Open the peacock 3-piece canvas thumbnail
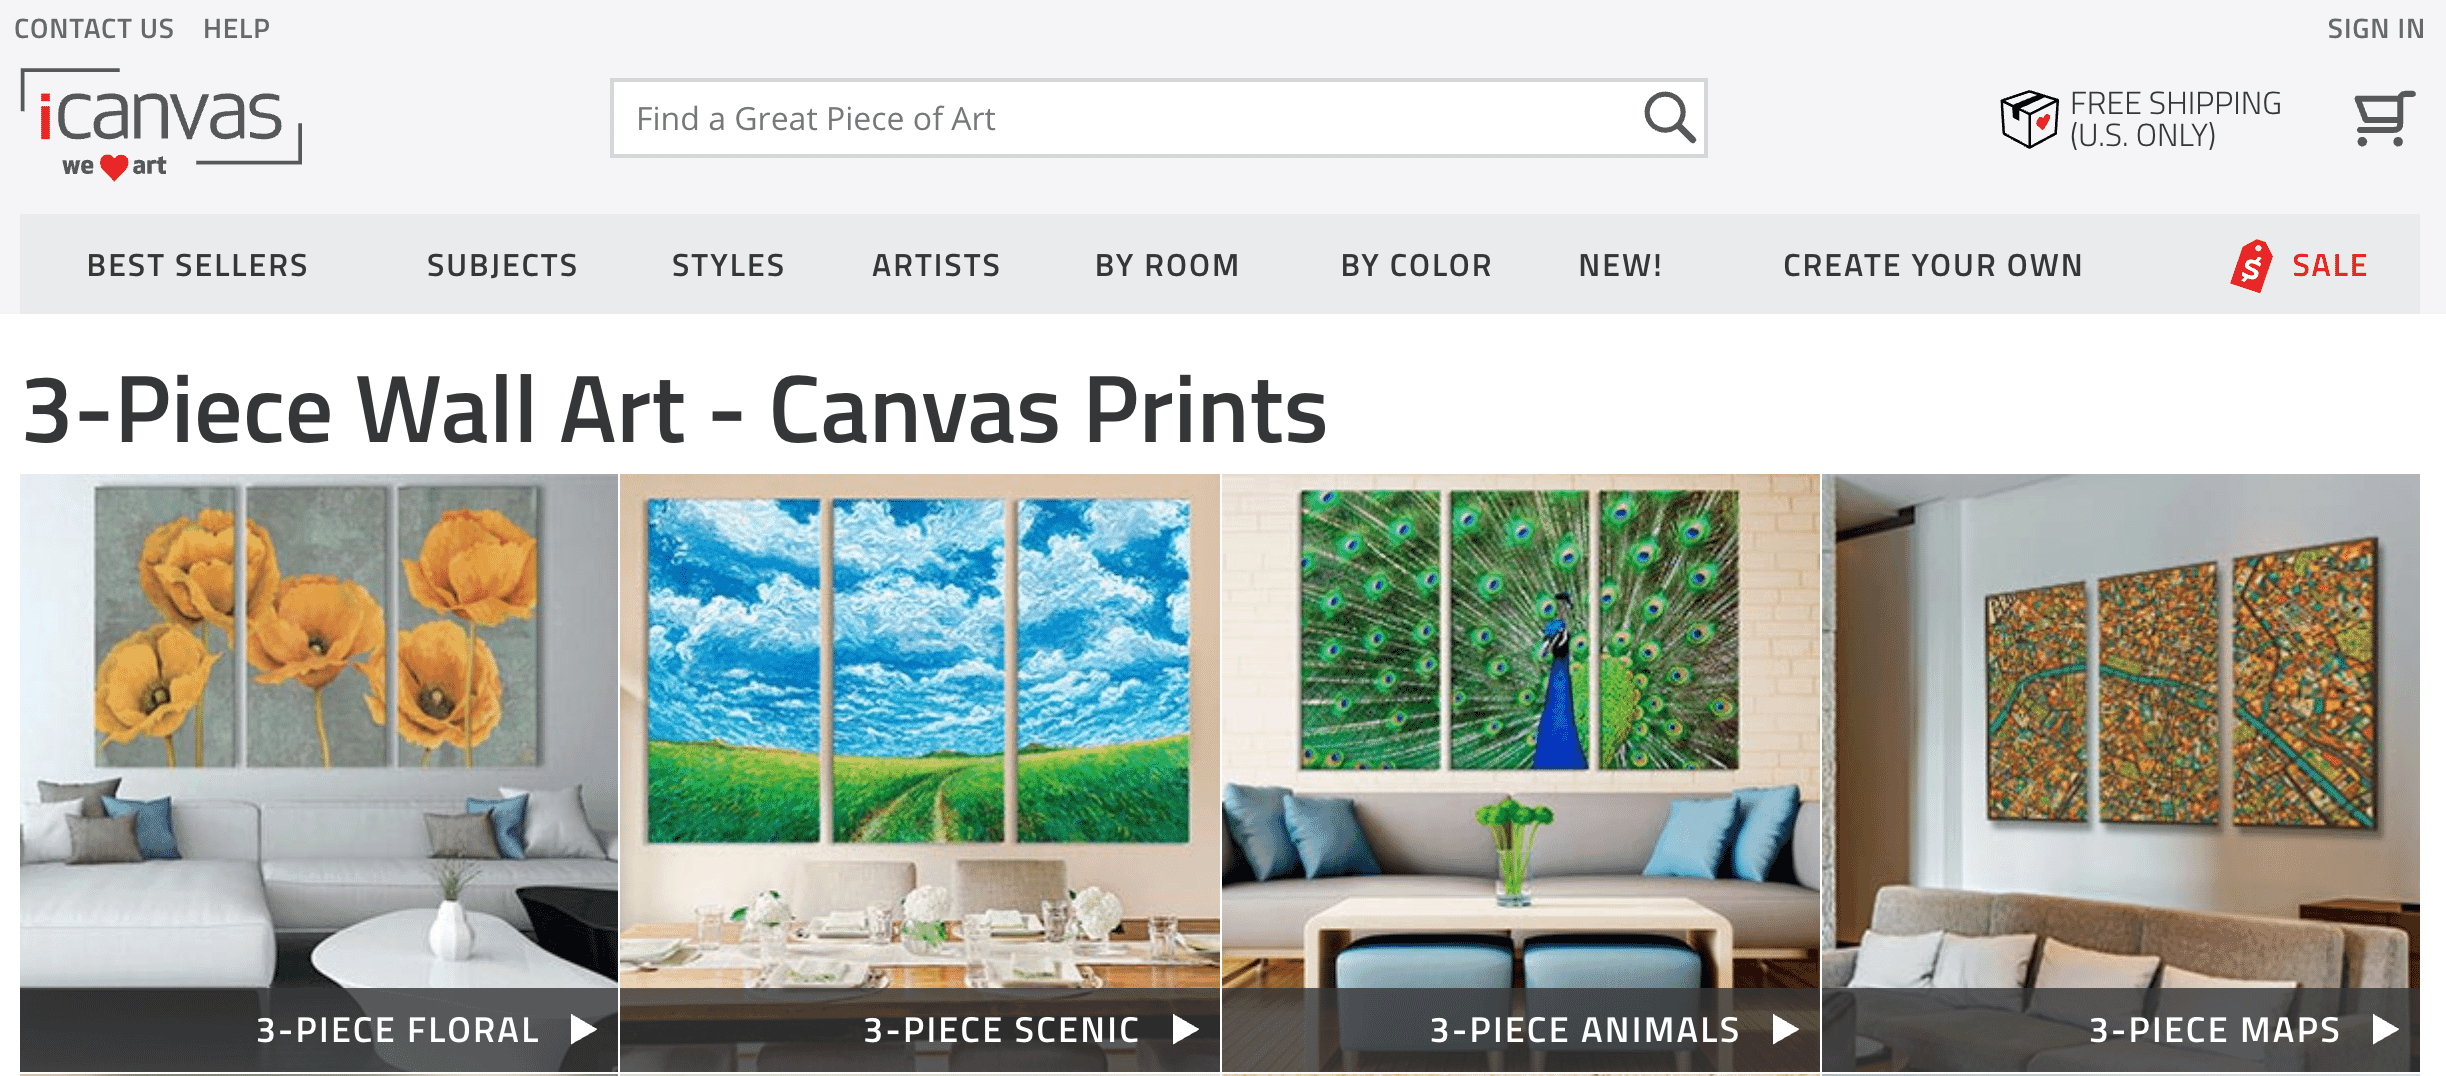Viewport: 2446px width, 1076px height. click(x=1520, y=772)
